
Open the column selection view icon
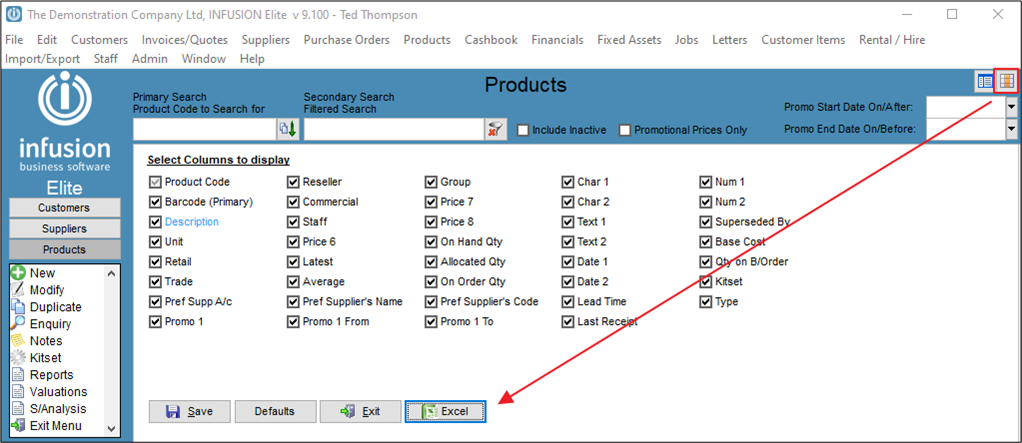pyautogui.click(x=1006, y=81)
